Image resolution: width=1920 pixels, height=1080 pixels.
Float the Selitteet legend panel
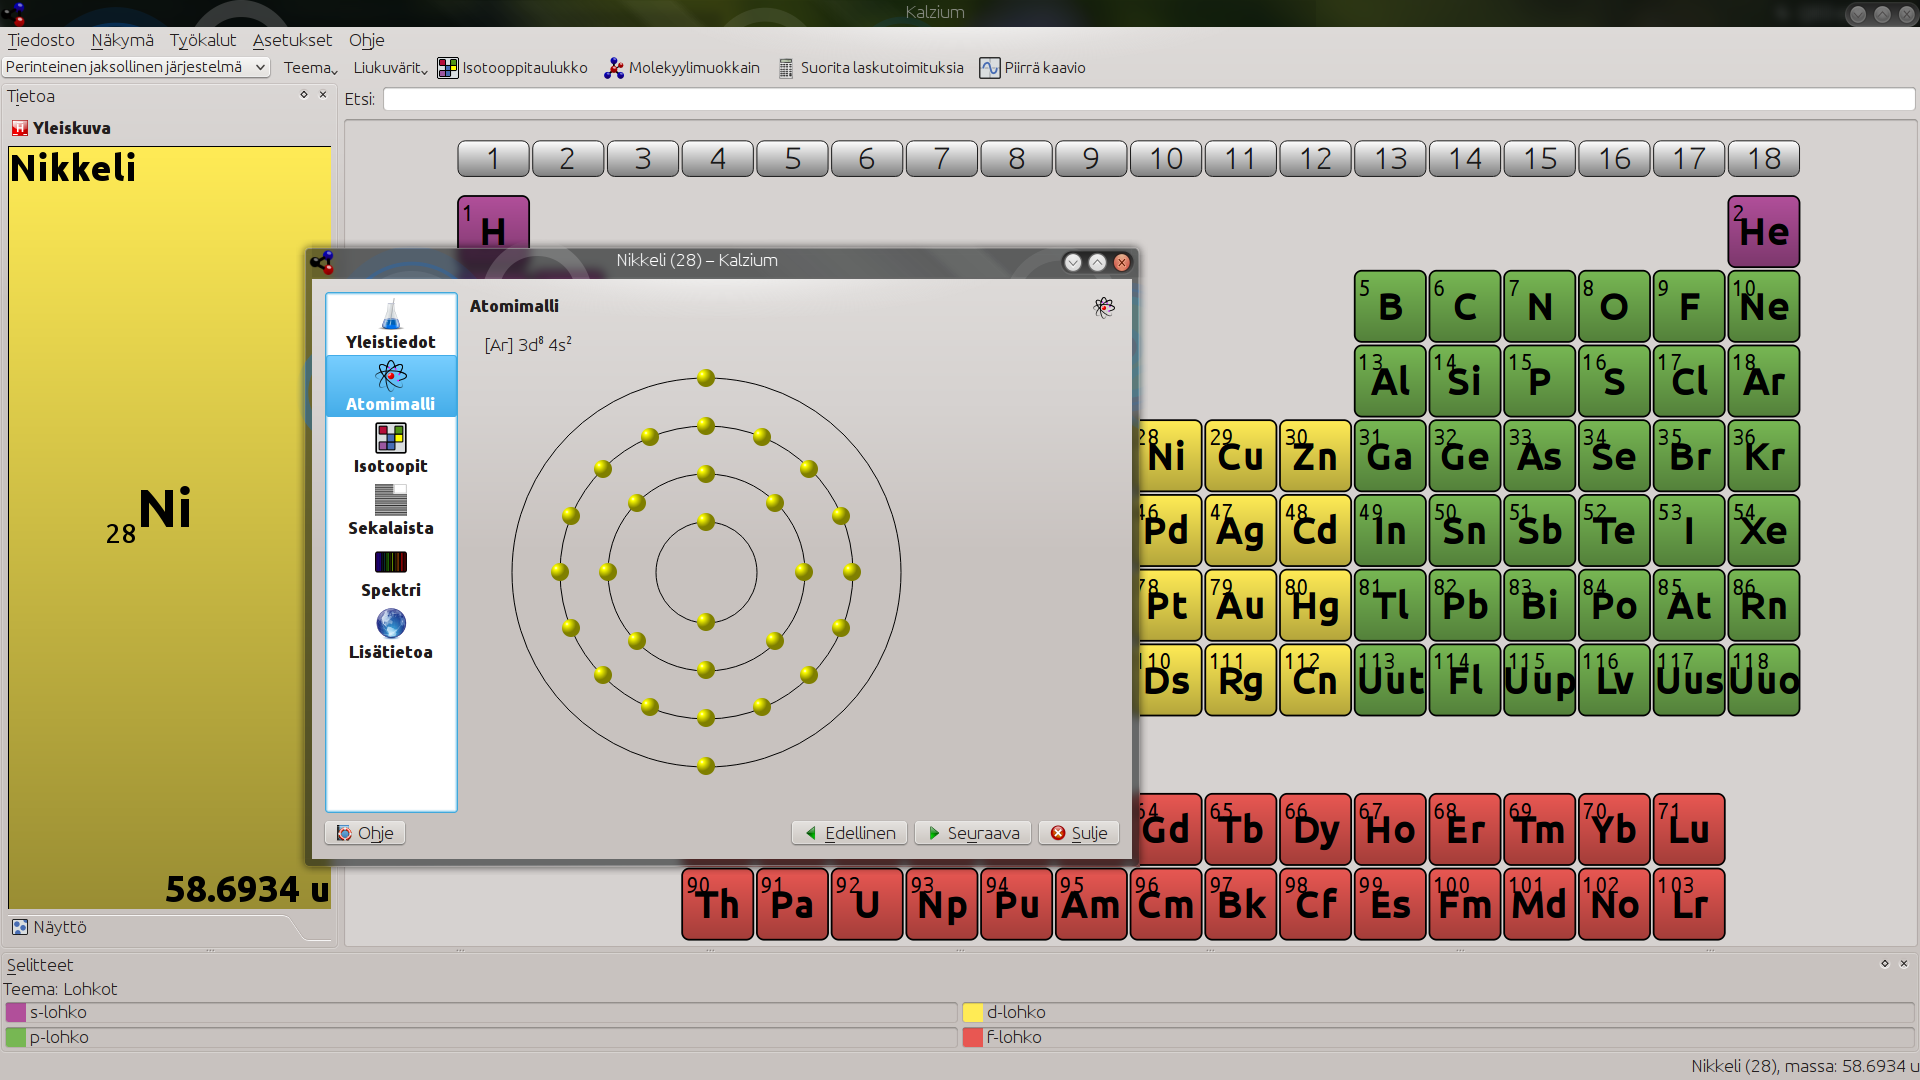pyautogui.click(x=1885, y=964)
